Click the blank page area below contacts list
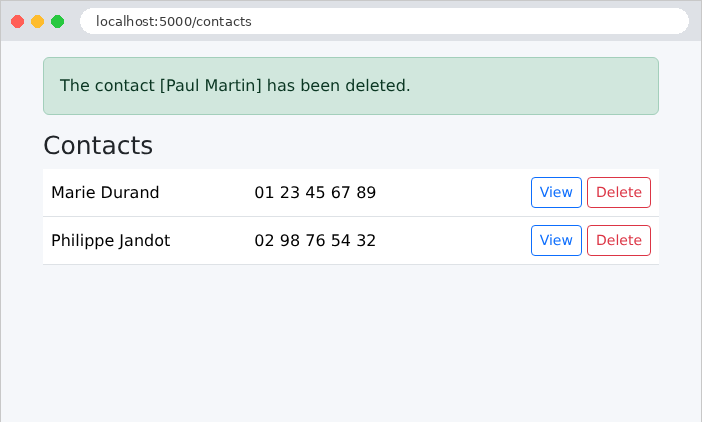Image resolution: width=702 pixels, height=422 pixels. [x=351, y=340]
